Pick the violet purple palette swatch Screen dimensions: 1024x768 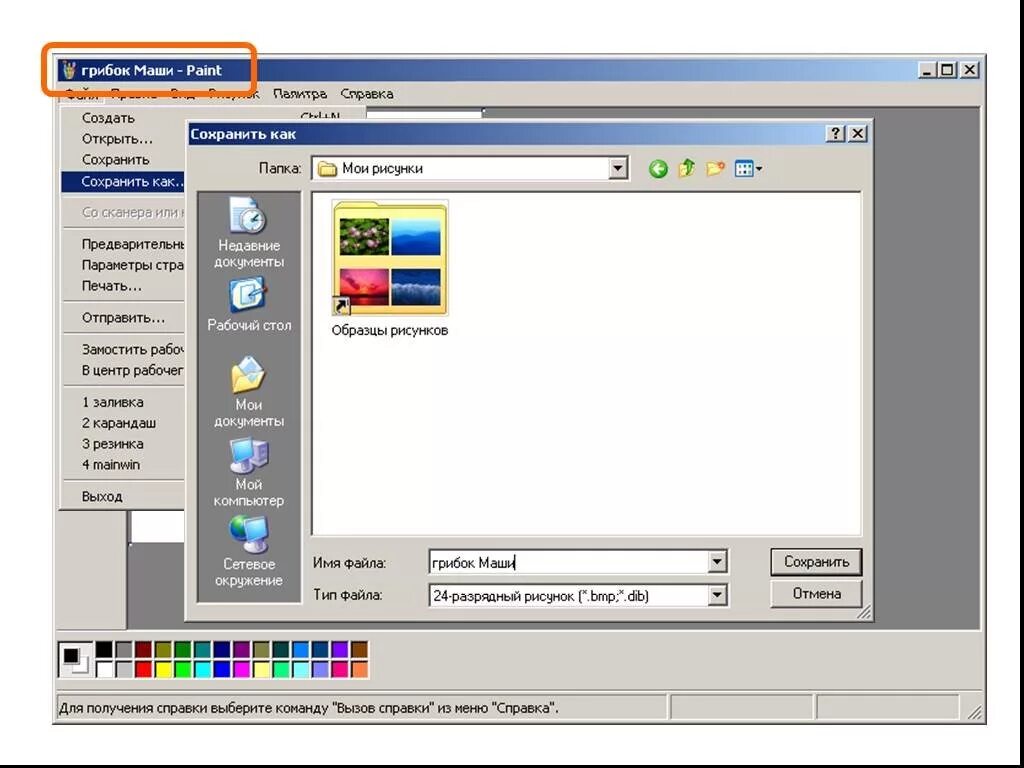(340, 649)
